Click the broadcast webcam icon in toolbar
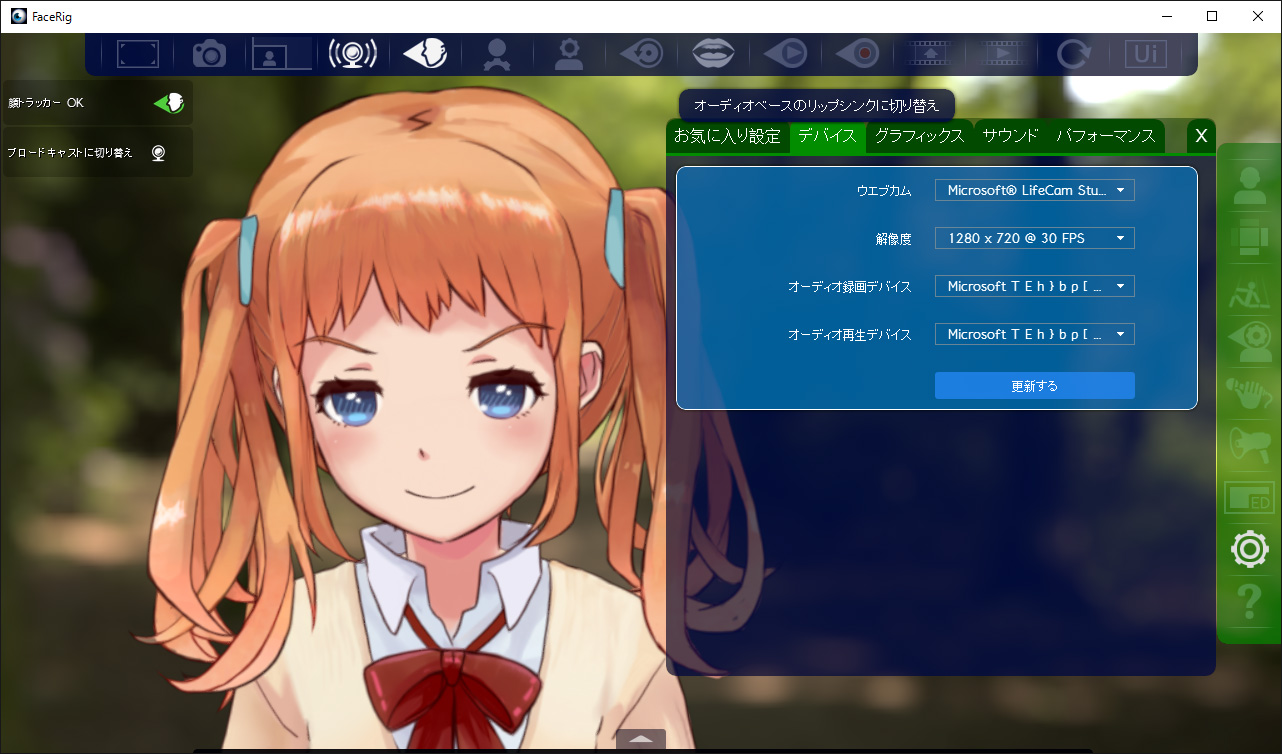Screen dimensions: 1282x754 tap(353, 54)
